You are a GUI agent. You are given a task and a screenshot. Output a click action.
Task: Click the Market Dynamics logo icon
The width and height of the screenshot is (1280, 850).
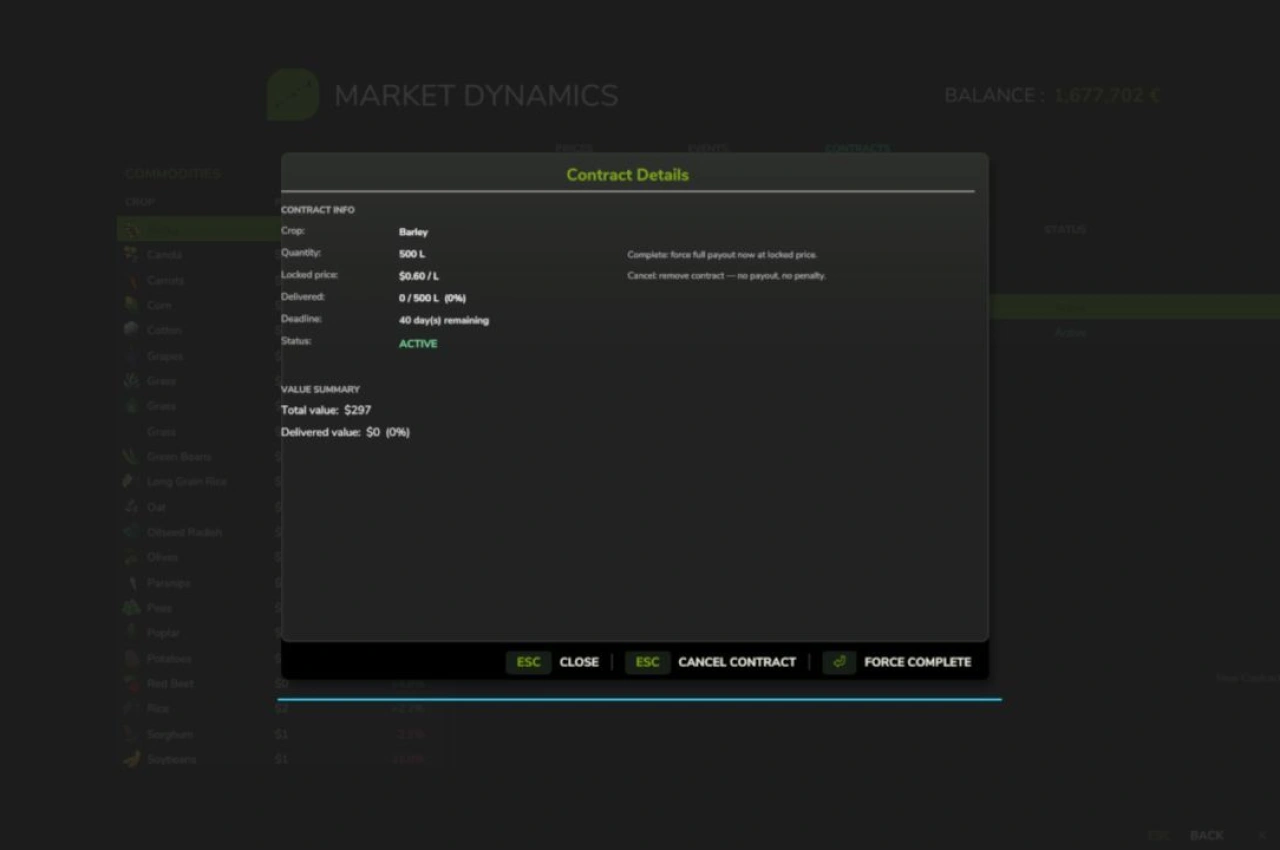pyautogui.click(x=293, y=95)
